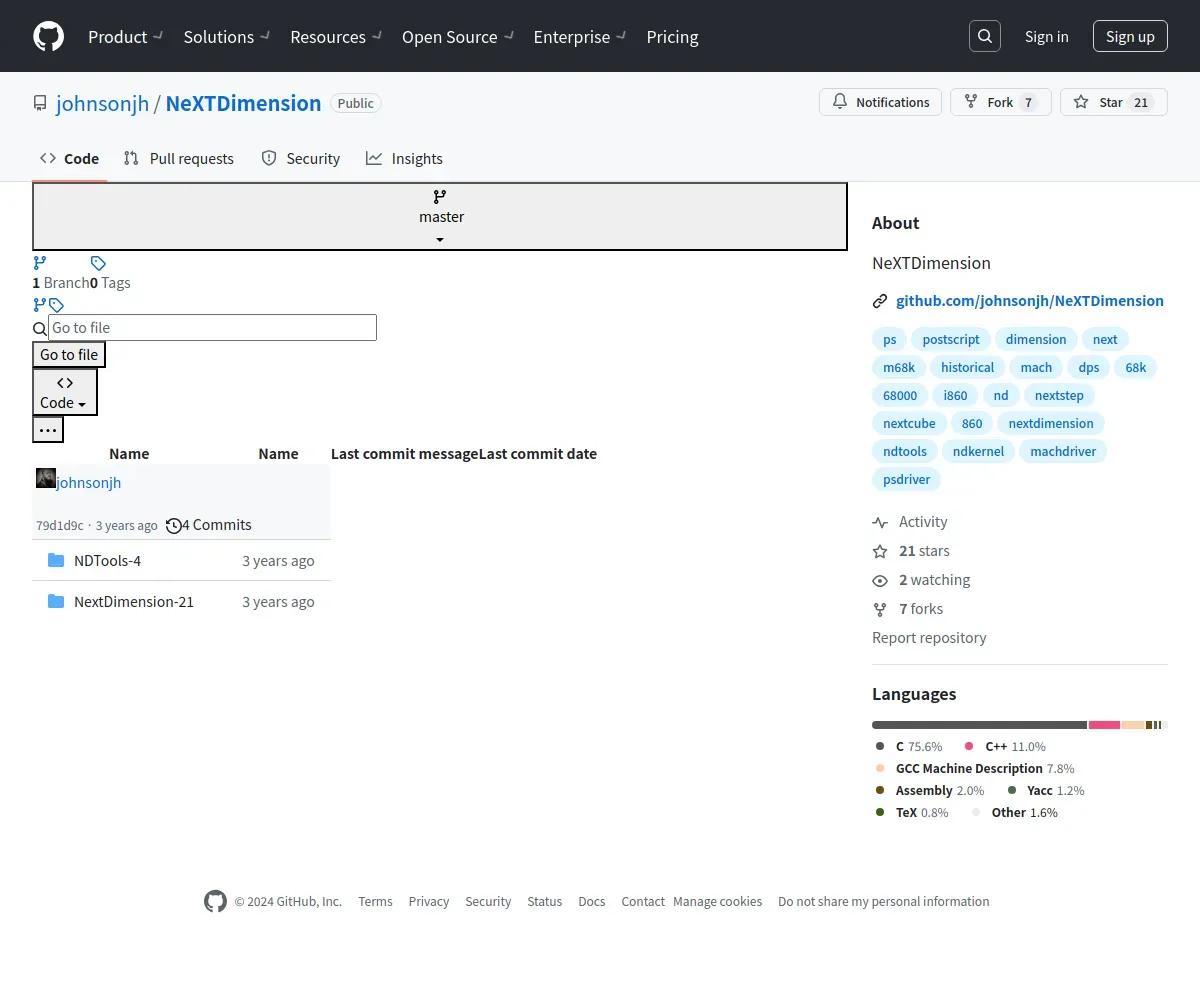Open the Code clone dropdown button
The width and height of the screenshot is (1200, 1000).
point(65,392)
